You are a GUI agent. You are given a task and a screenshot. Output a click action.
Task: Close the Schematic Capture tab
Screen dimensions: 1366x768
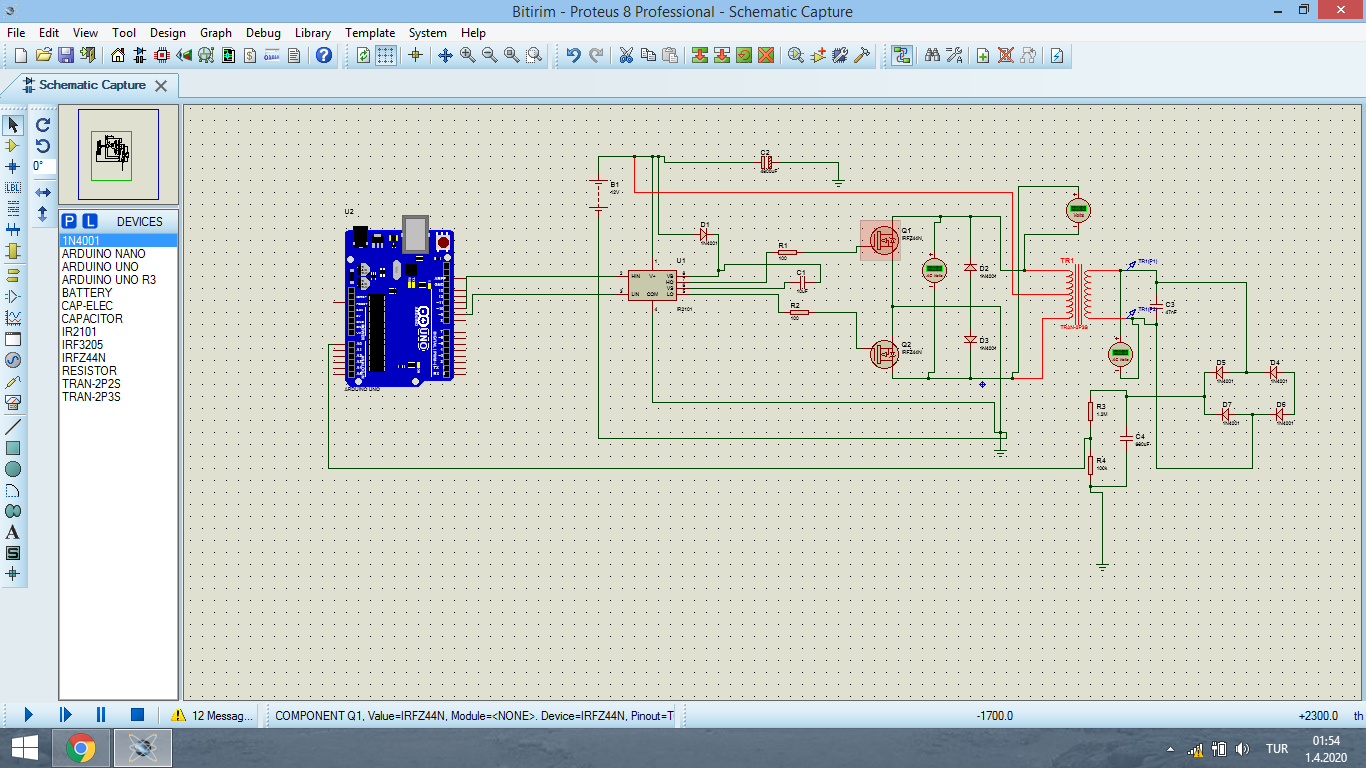click(161, 86)
